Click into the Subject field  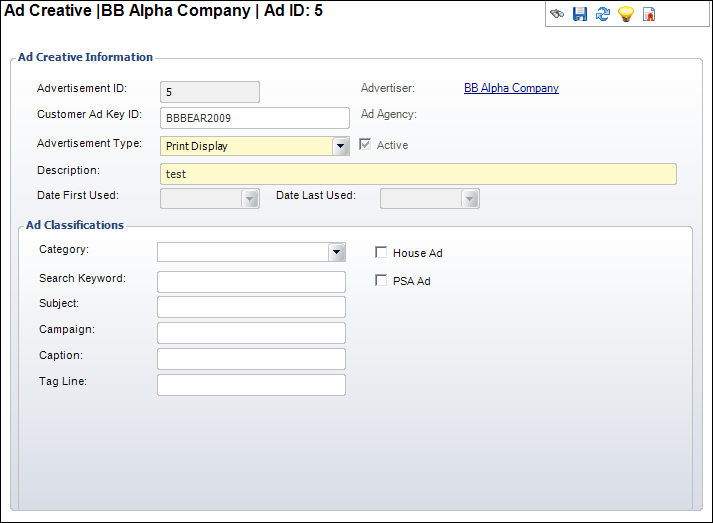click(251, 307)
